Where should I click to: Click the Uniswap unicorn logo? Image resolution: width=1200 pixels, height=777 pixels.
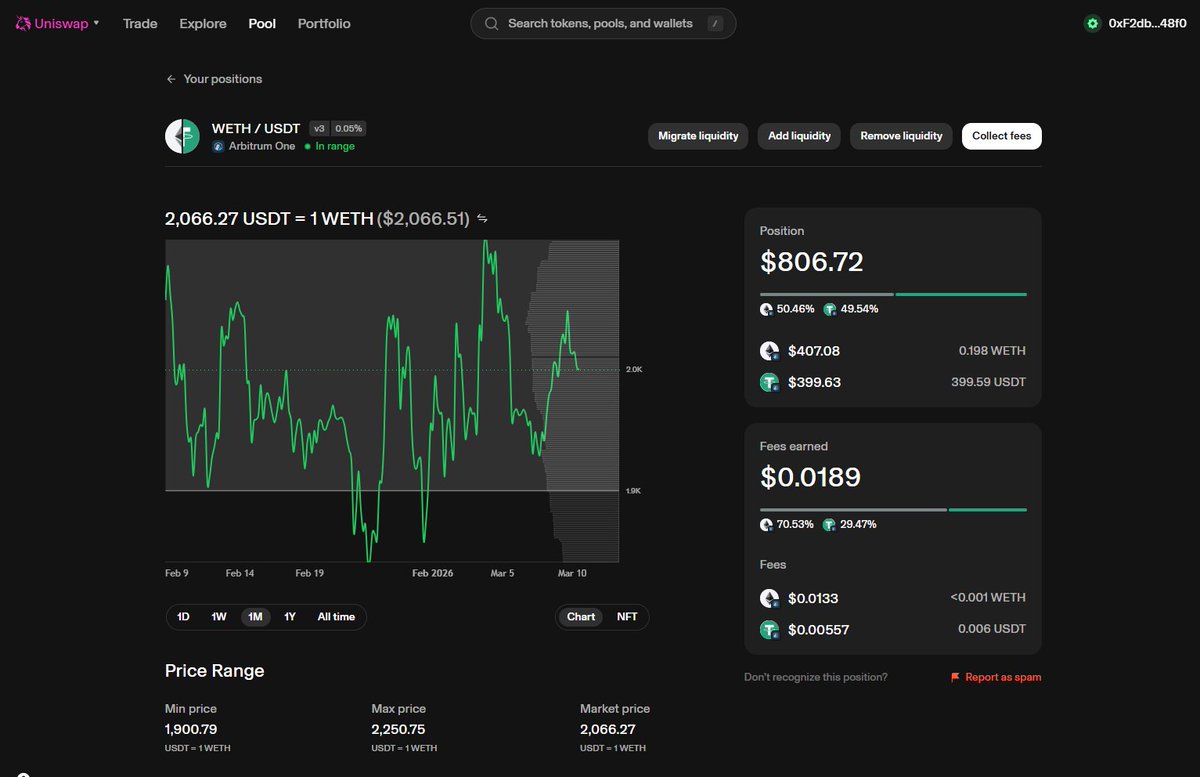tap(22, 23)
